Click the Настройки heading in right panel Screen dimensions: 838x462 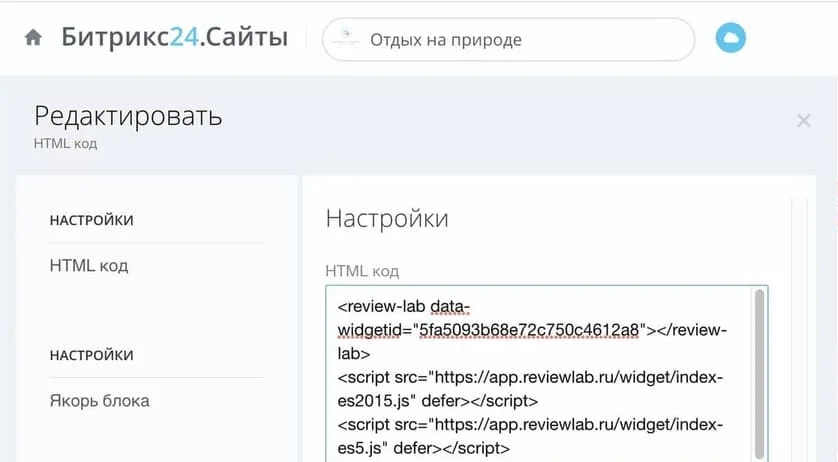[387, 219]
